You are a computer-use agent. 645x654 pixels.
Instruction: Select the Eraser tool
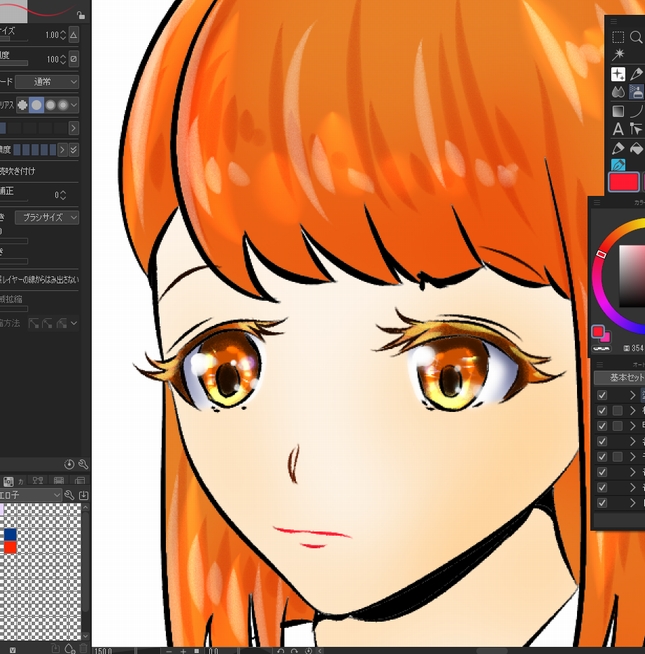pos(618,148)
